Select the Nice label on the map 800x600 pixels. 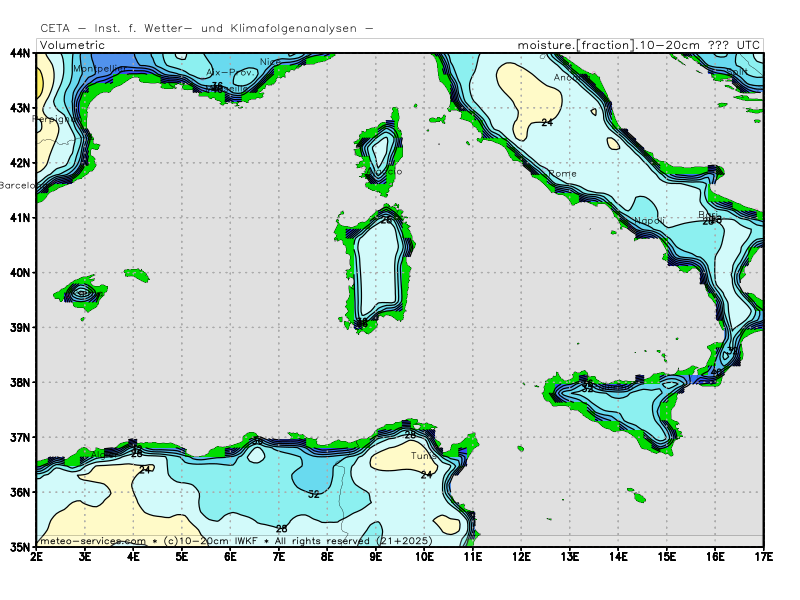coord(270,62)
